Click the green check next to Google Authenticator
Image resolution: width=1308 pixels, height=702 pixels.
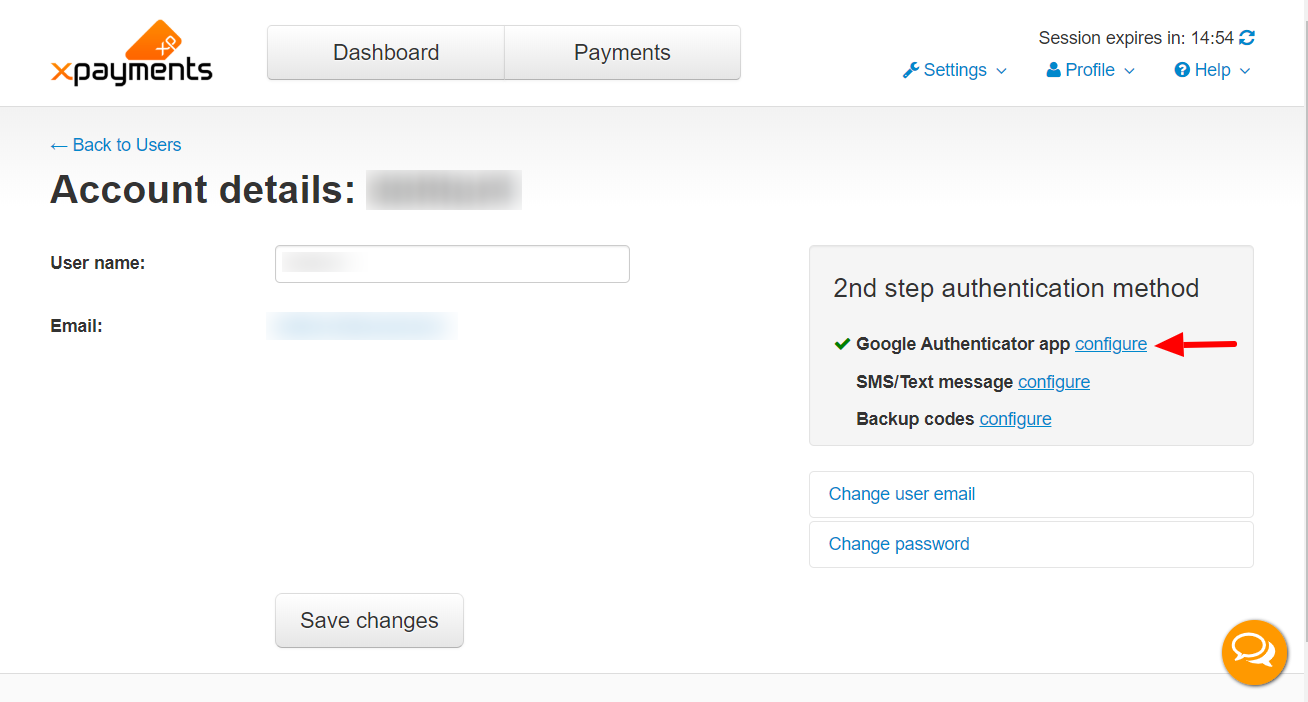[842, 344]
